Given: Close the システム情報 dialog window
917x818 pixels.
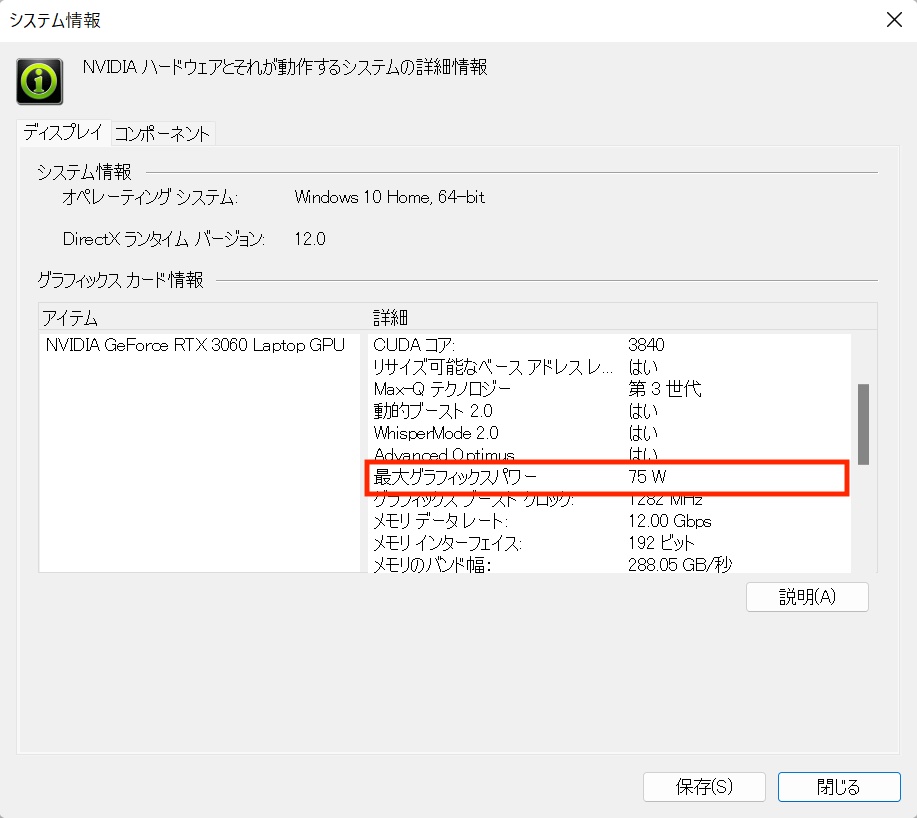Looking at the screenshot, I should pyautogui.click(x=894, y=20).
